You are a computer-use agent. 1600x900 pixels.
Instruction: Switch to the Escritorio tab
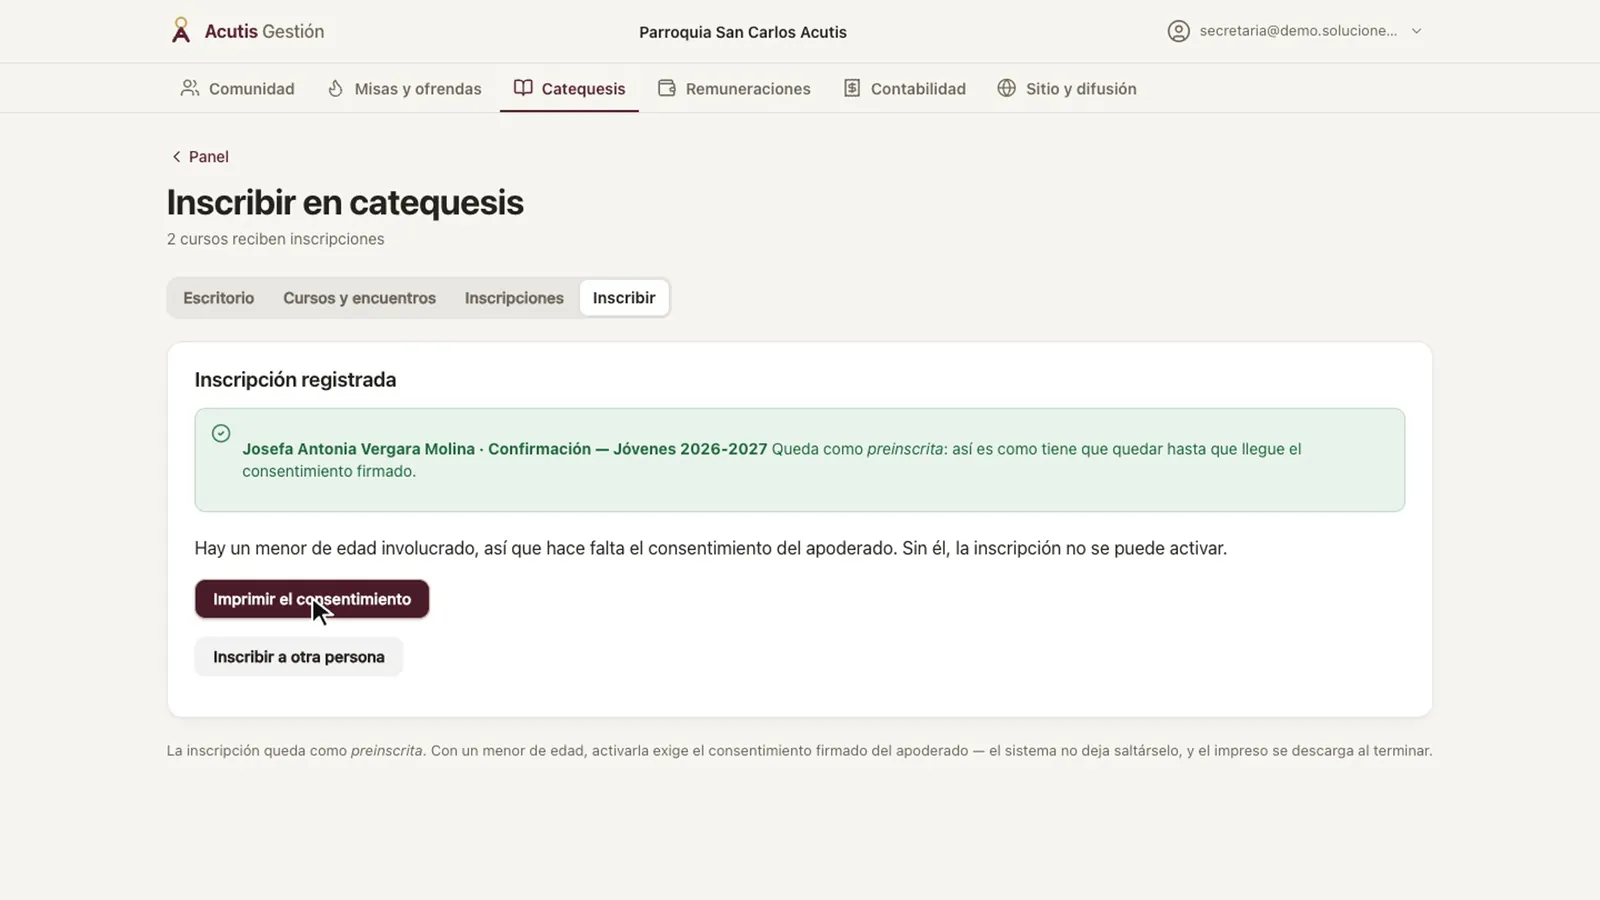[x=218, y=298]
